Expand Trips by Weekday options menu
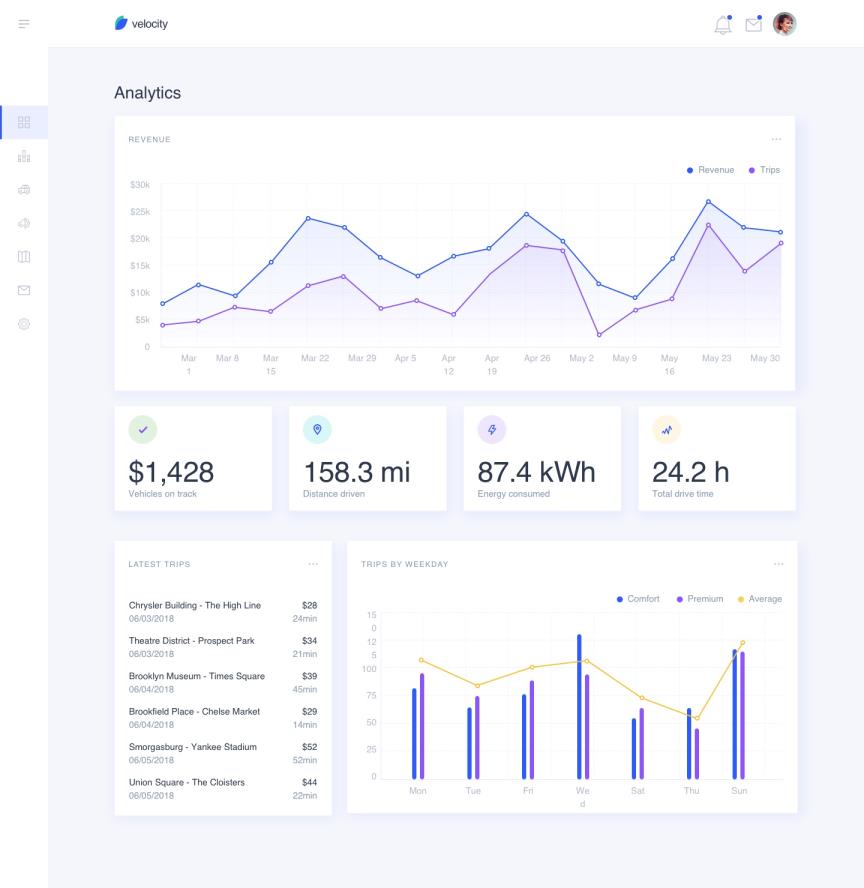Viewport: 864px width, 888px height. point(778,564)
